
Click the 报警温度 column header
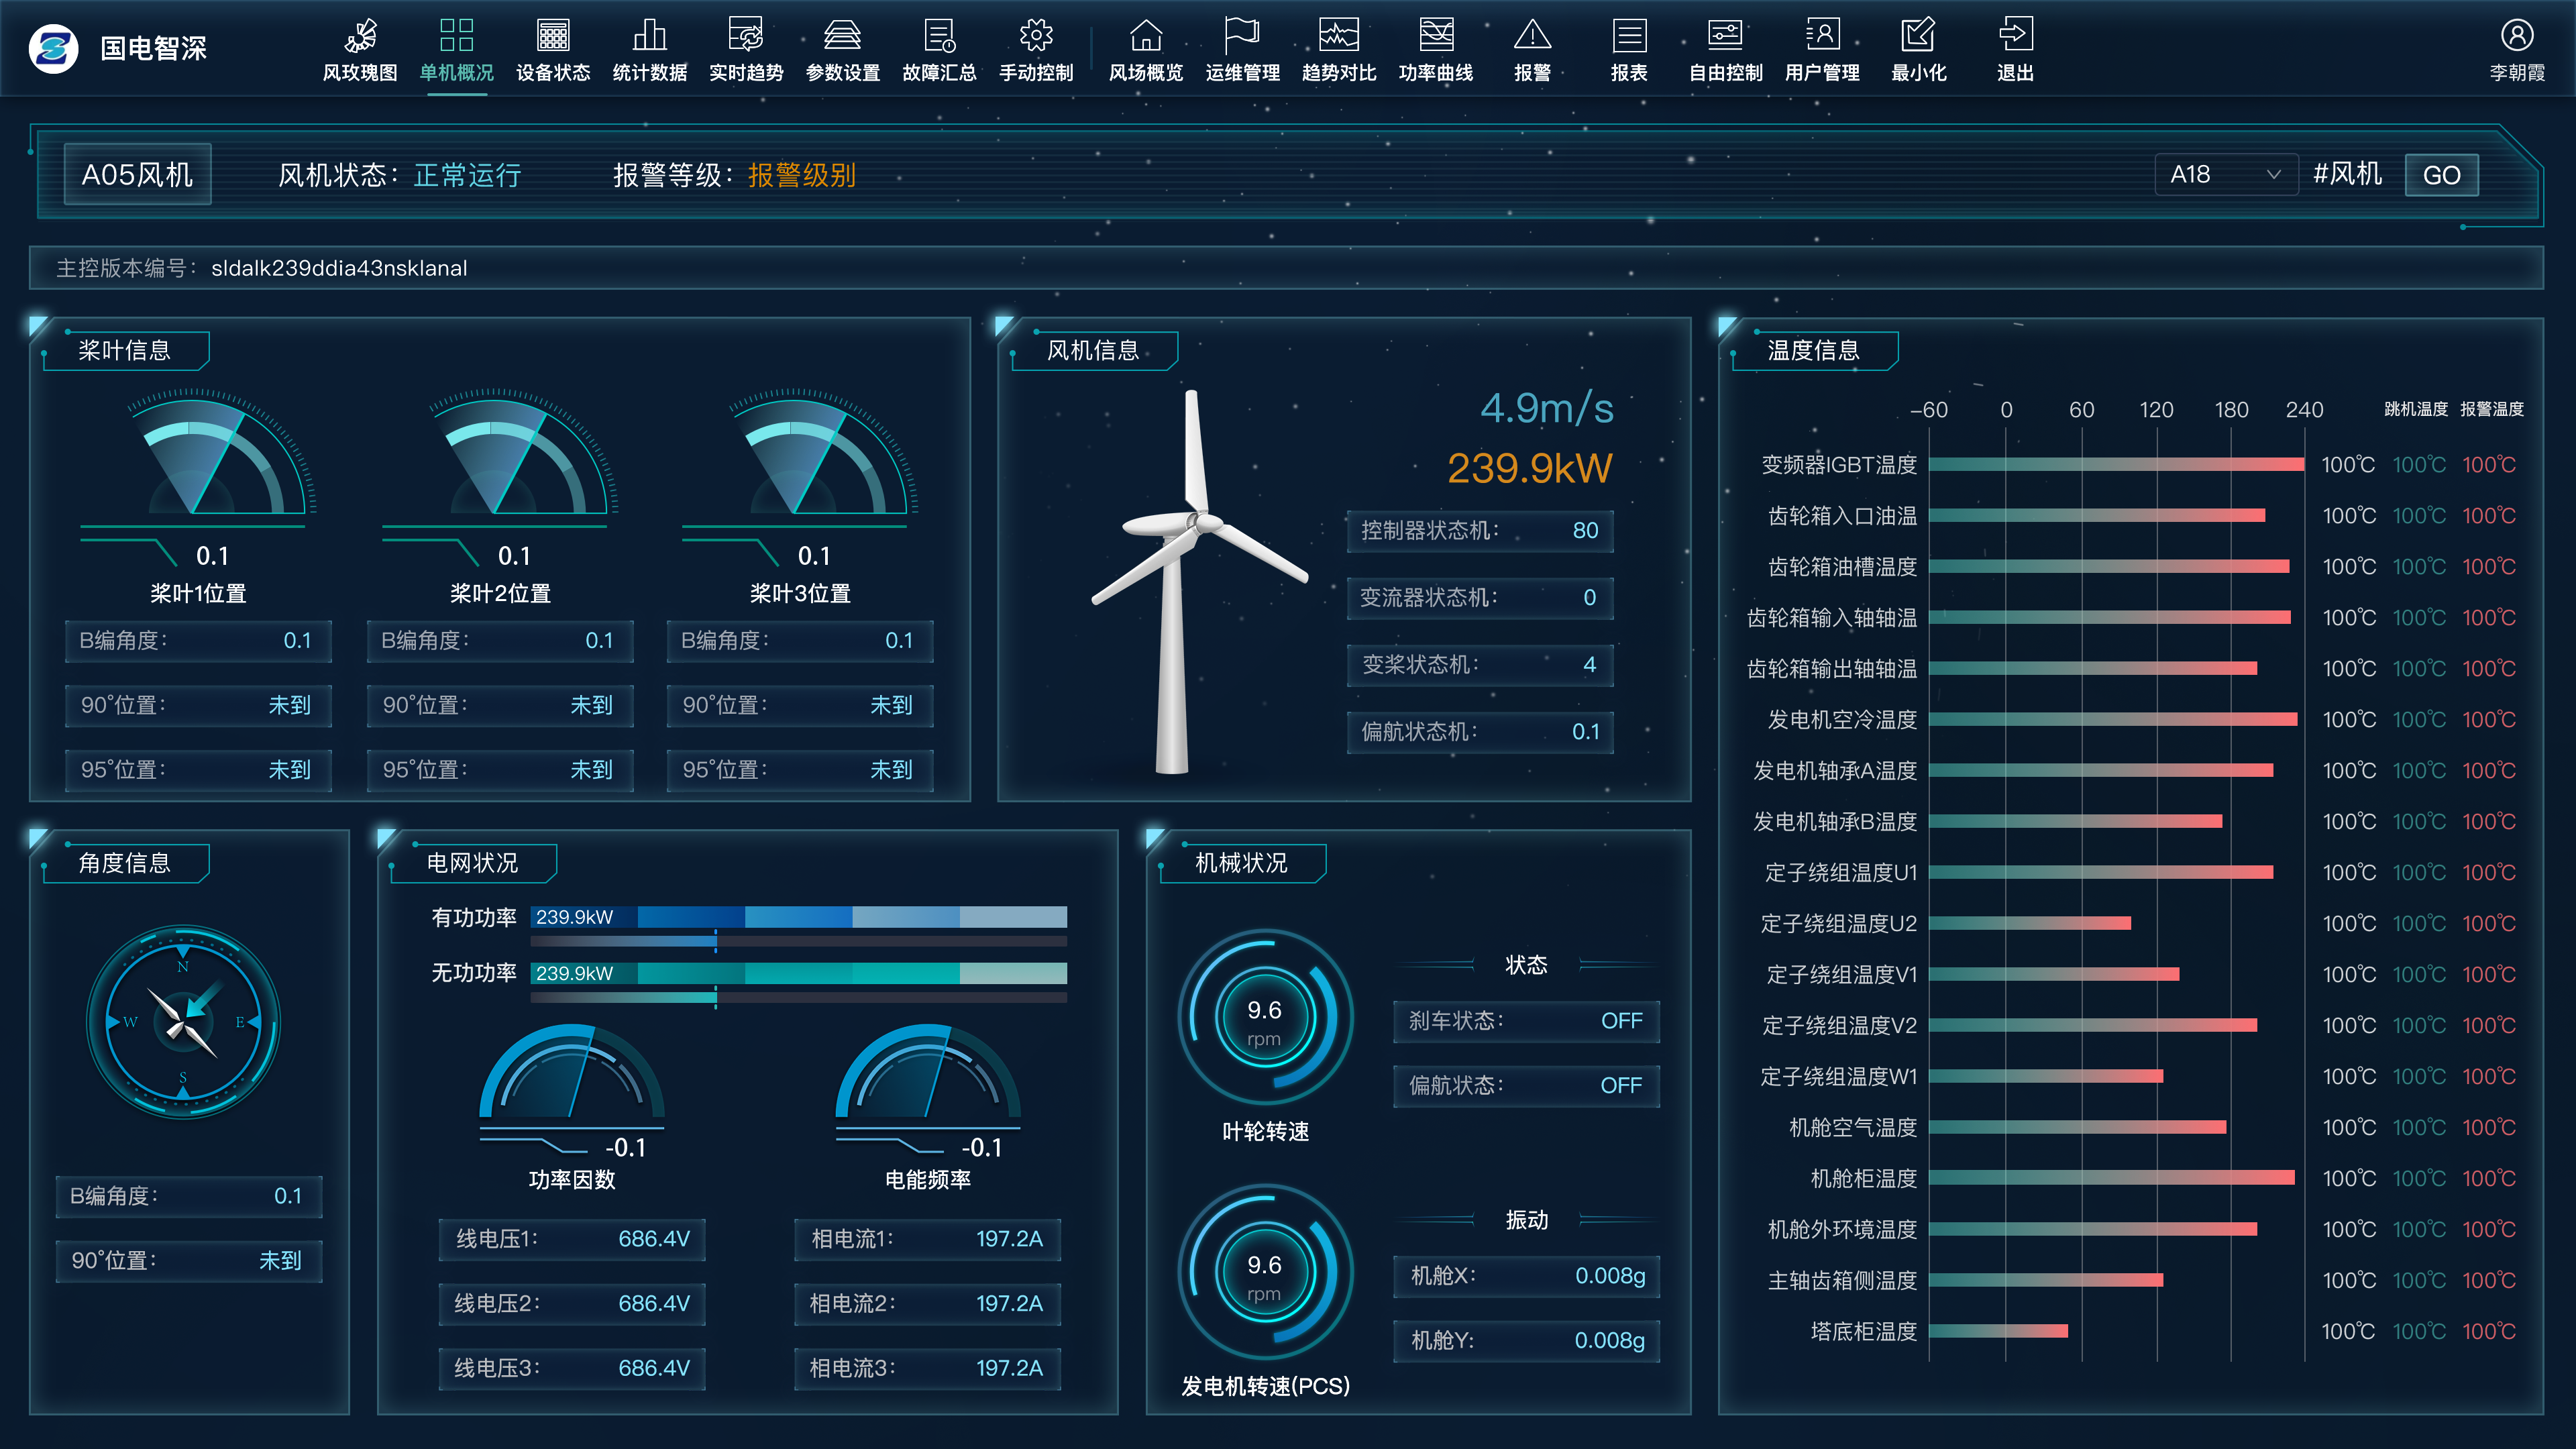click(2491, 409)
